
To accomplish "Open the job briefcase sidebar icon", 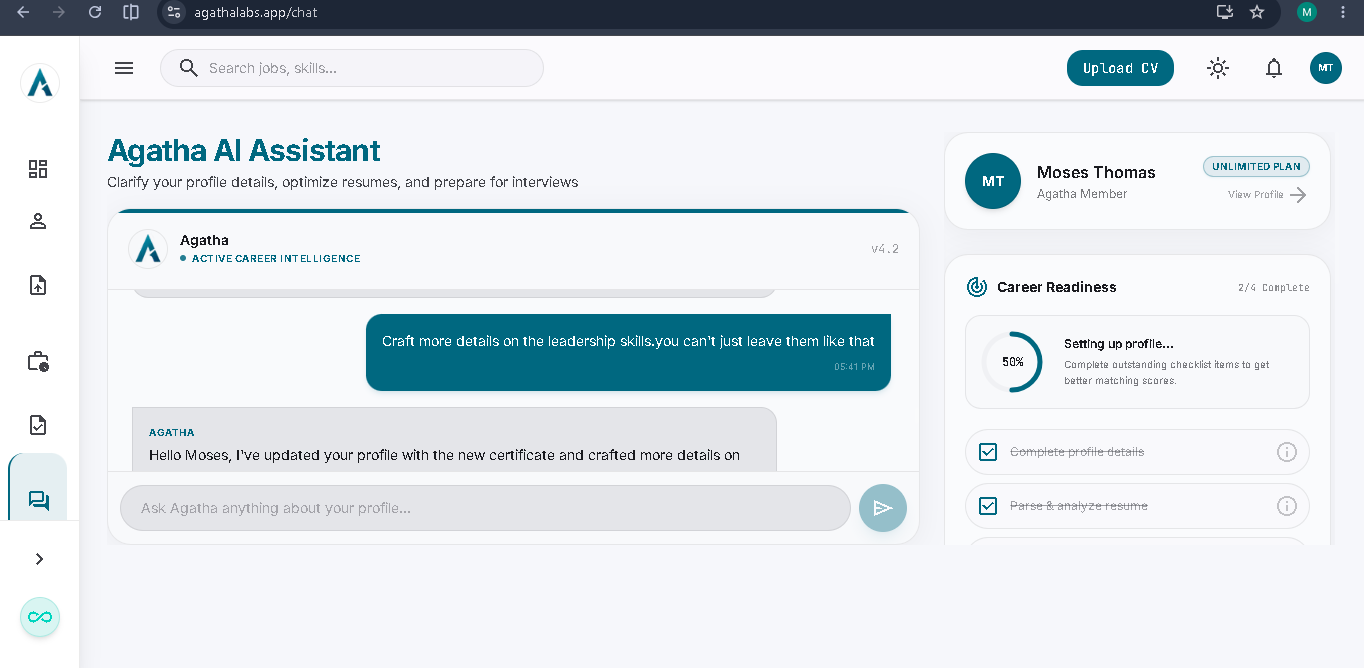I will (x=38, y=361).
